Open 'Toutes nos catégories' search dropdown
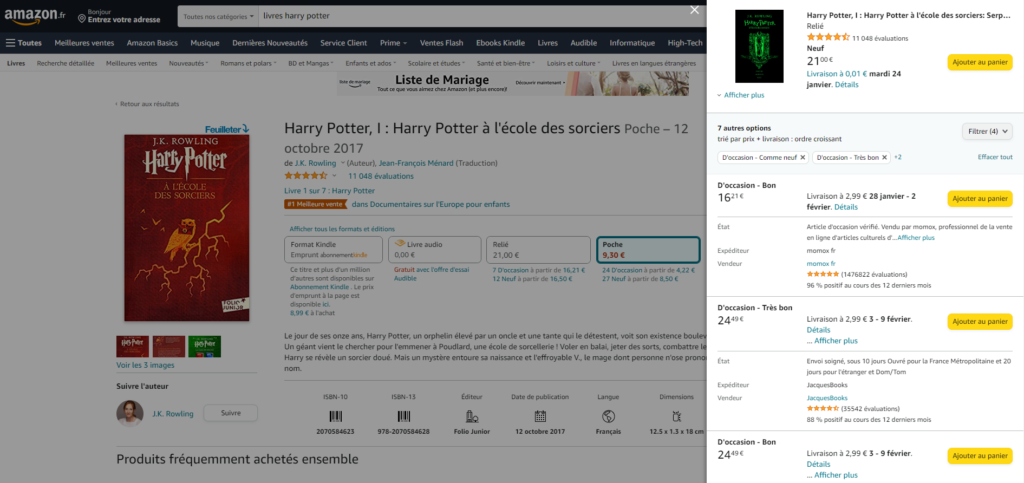Screen dimensions: 1024x483 (218, 16)
